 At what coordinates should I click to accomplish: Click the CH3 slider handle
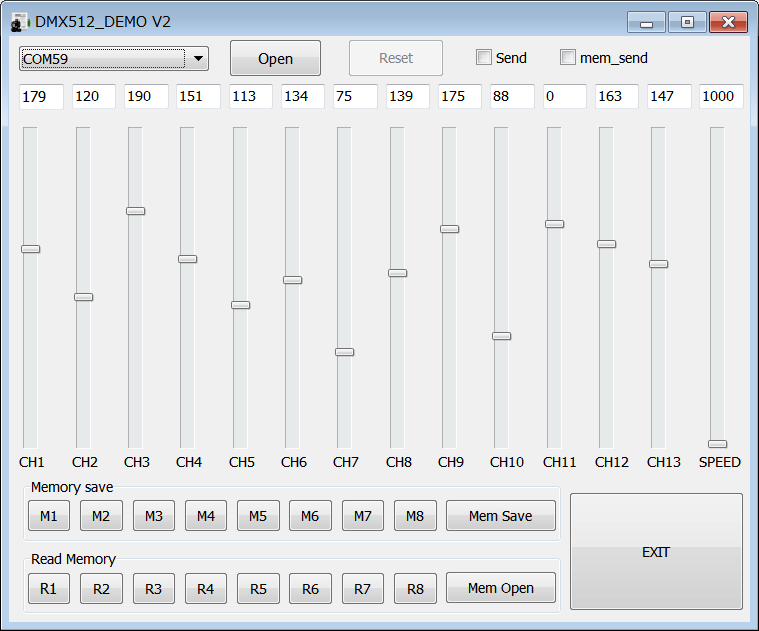(136, 211)
